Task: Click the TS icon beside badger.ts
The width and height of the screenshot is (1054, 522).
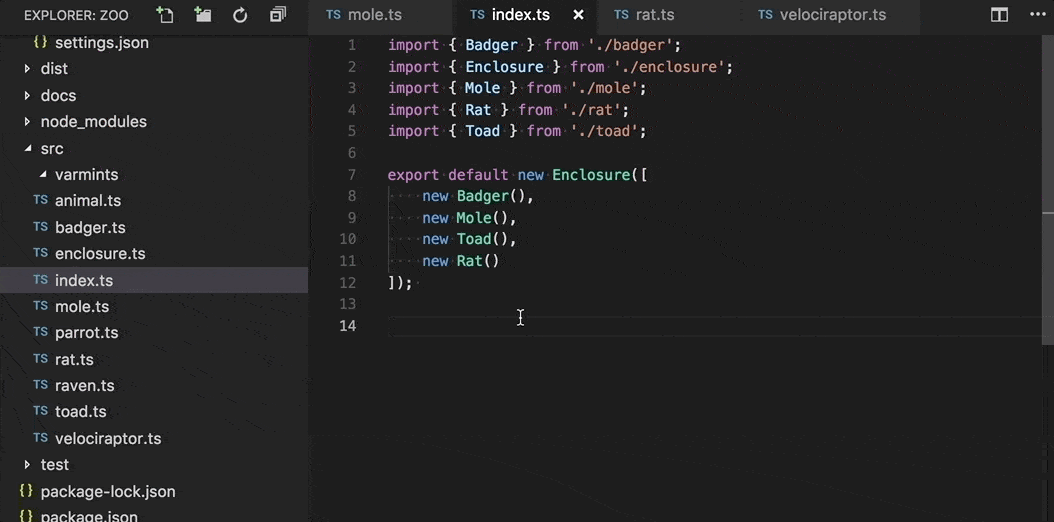Action: [40, 227]
